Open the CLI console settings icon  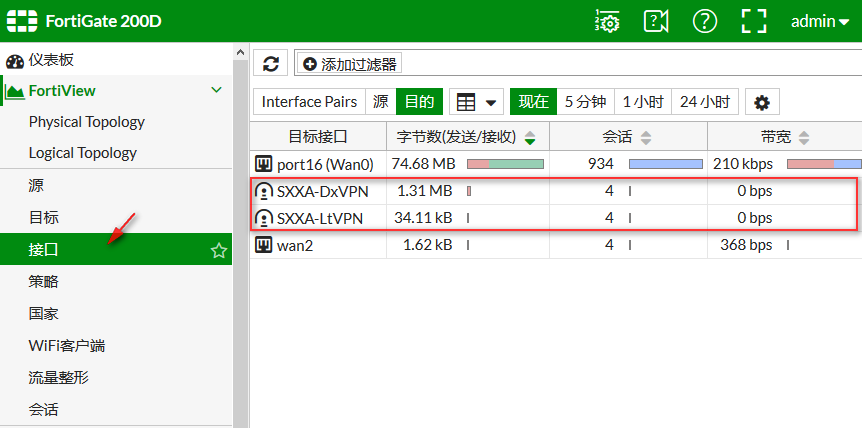607,21
